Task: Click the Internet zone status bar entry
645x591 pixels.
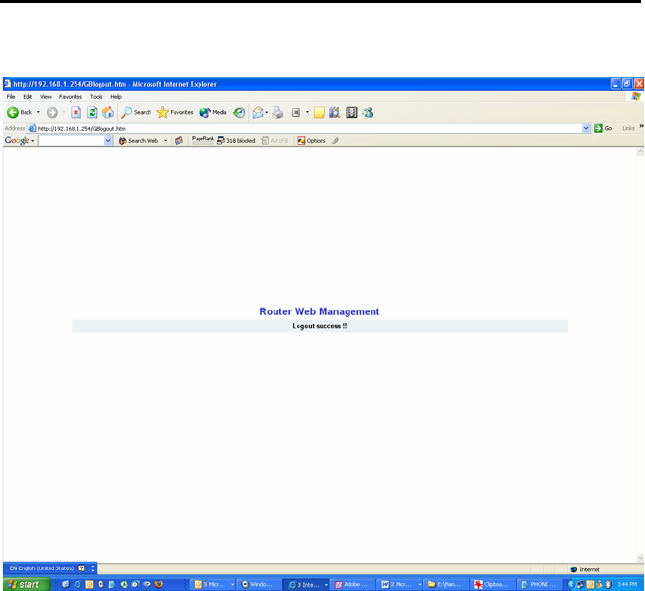Action: [585, 569]
